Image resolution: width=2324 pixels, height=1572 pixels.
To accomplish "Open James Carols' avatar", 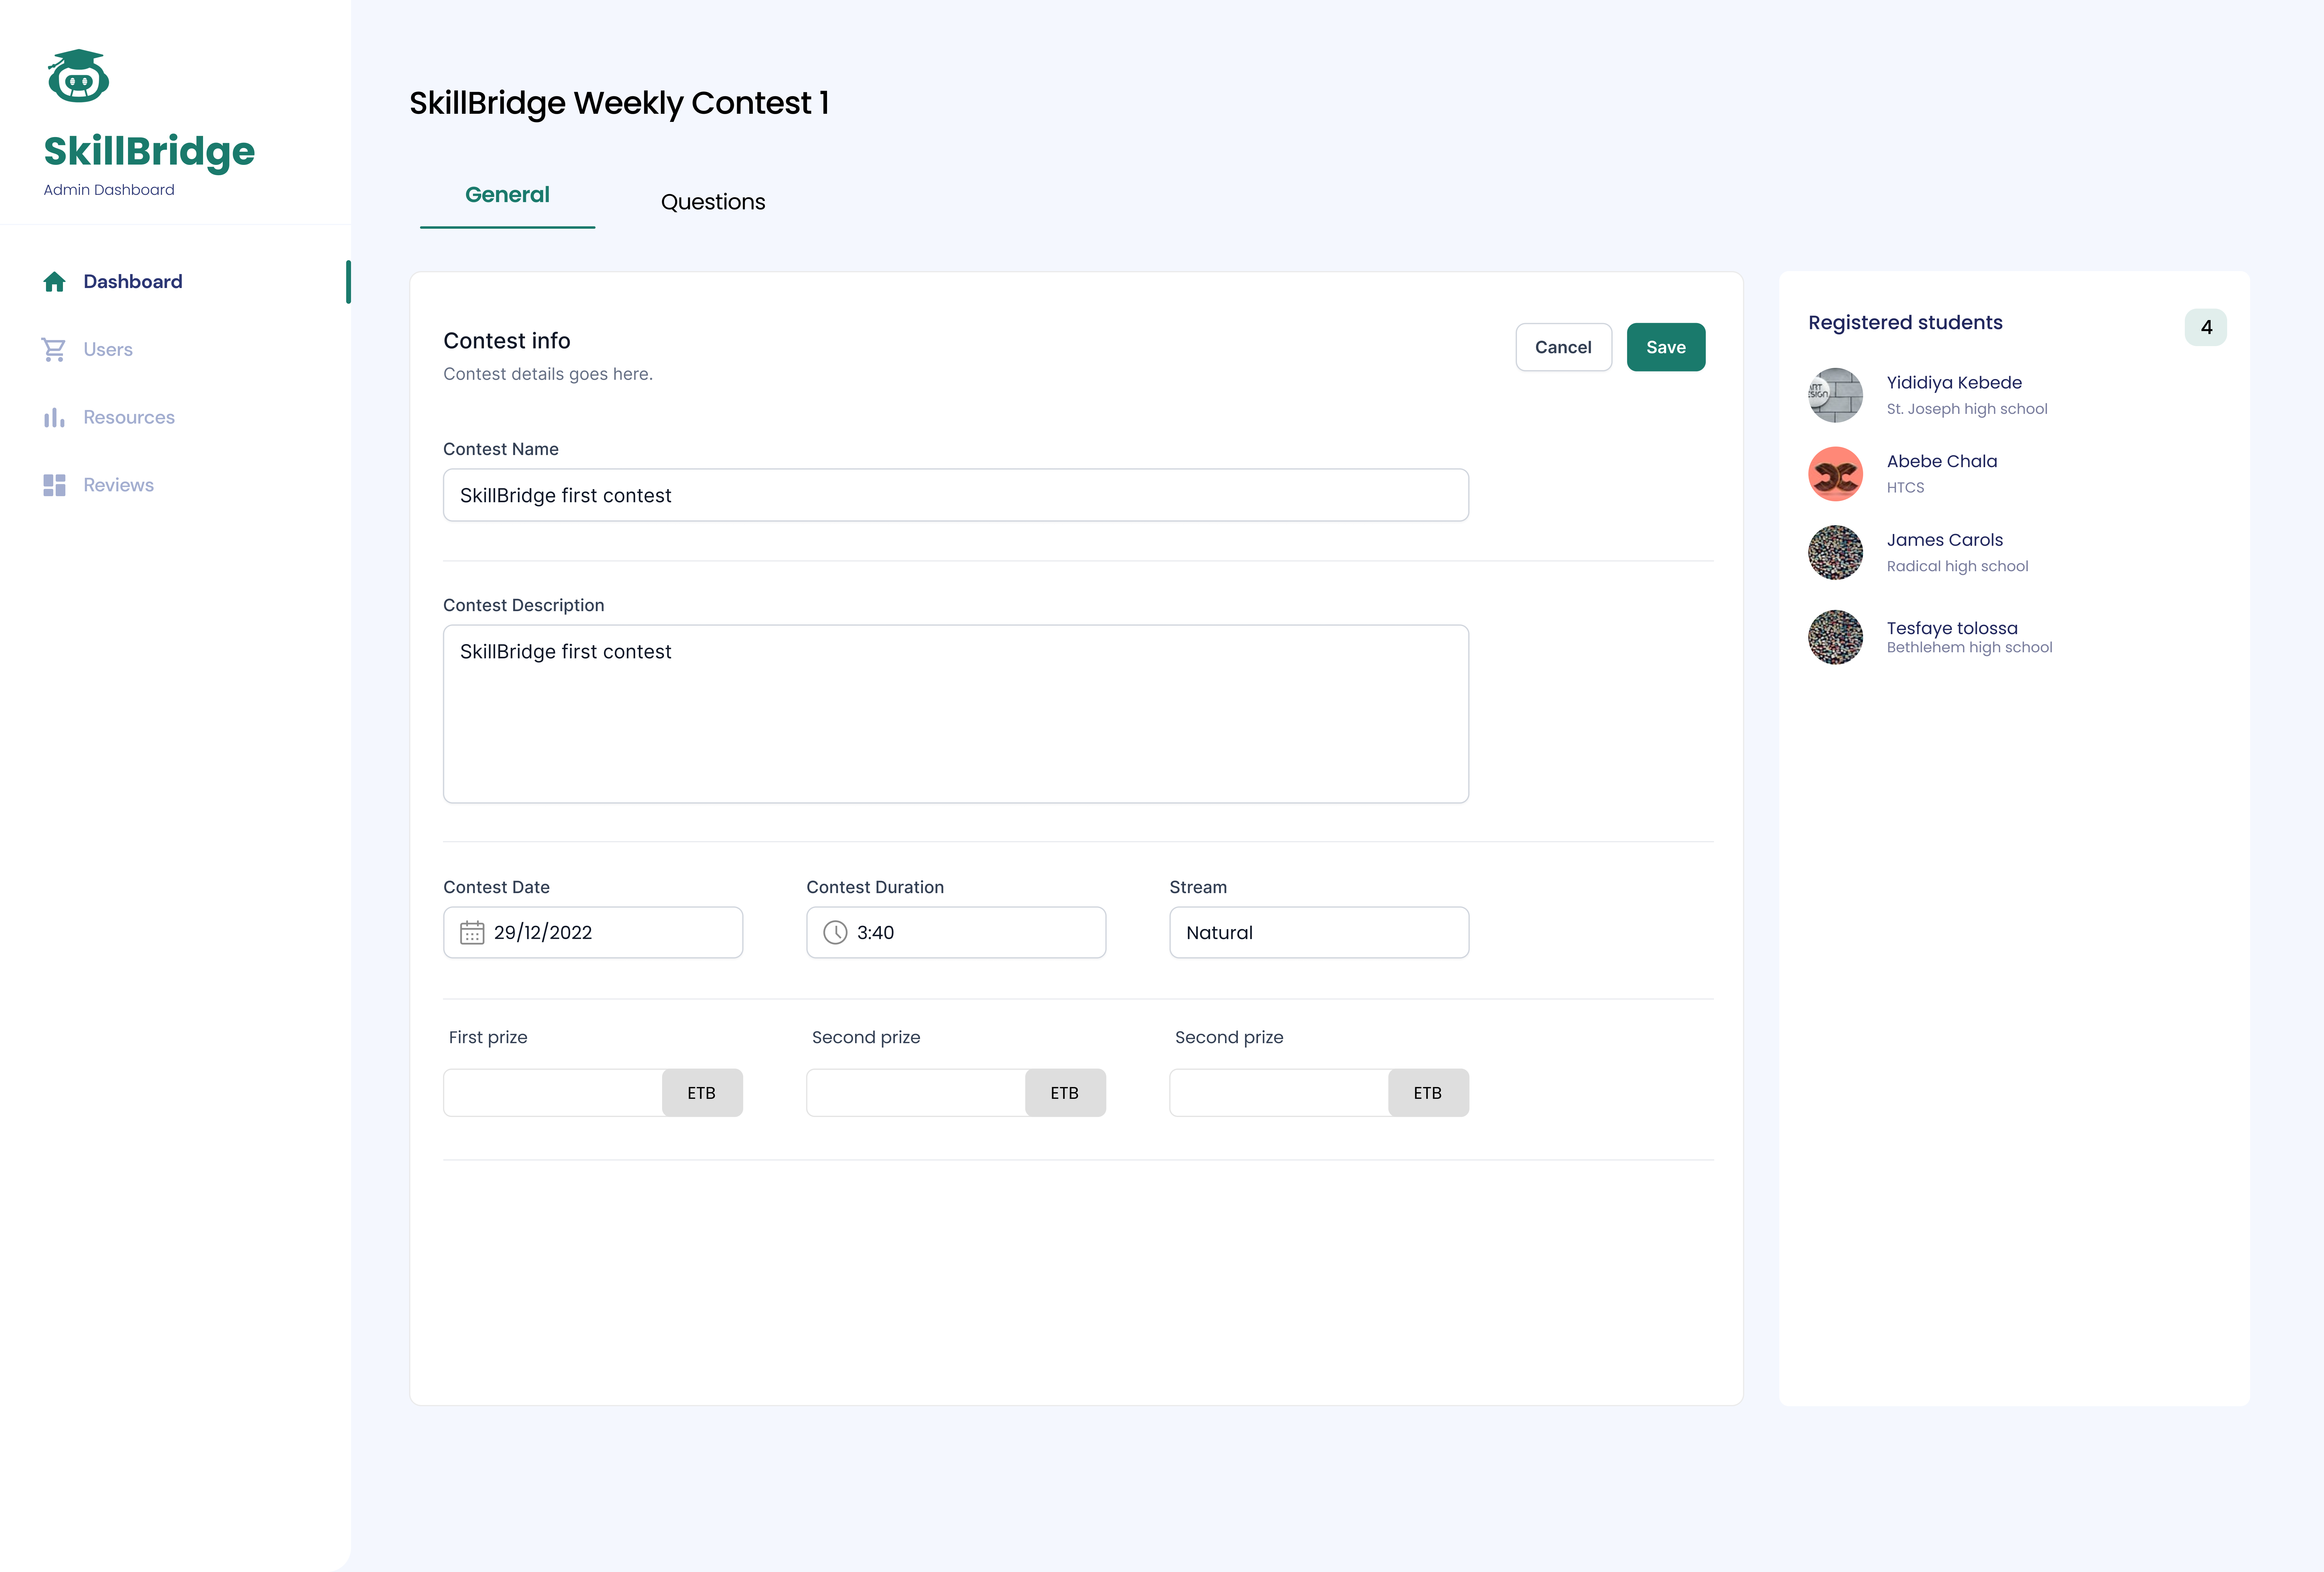I will point(1835,552).
